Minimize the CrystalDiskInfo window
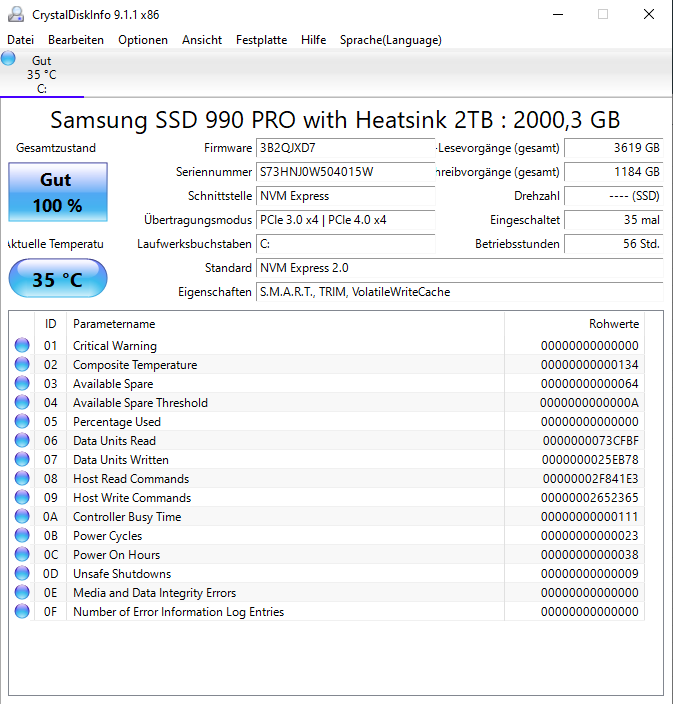This screenshot has width=673, height=704. (558, 14)
